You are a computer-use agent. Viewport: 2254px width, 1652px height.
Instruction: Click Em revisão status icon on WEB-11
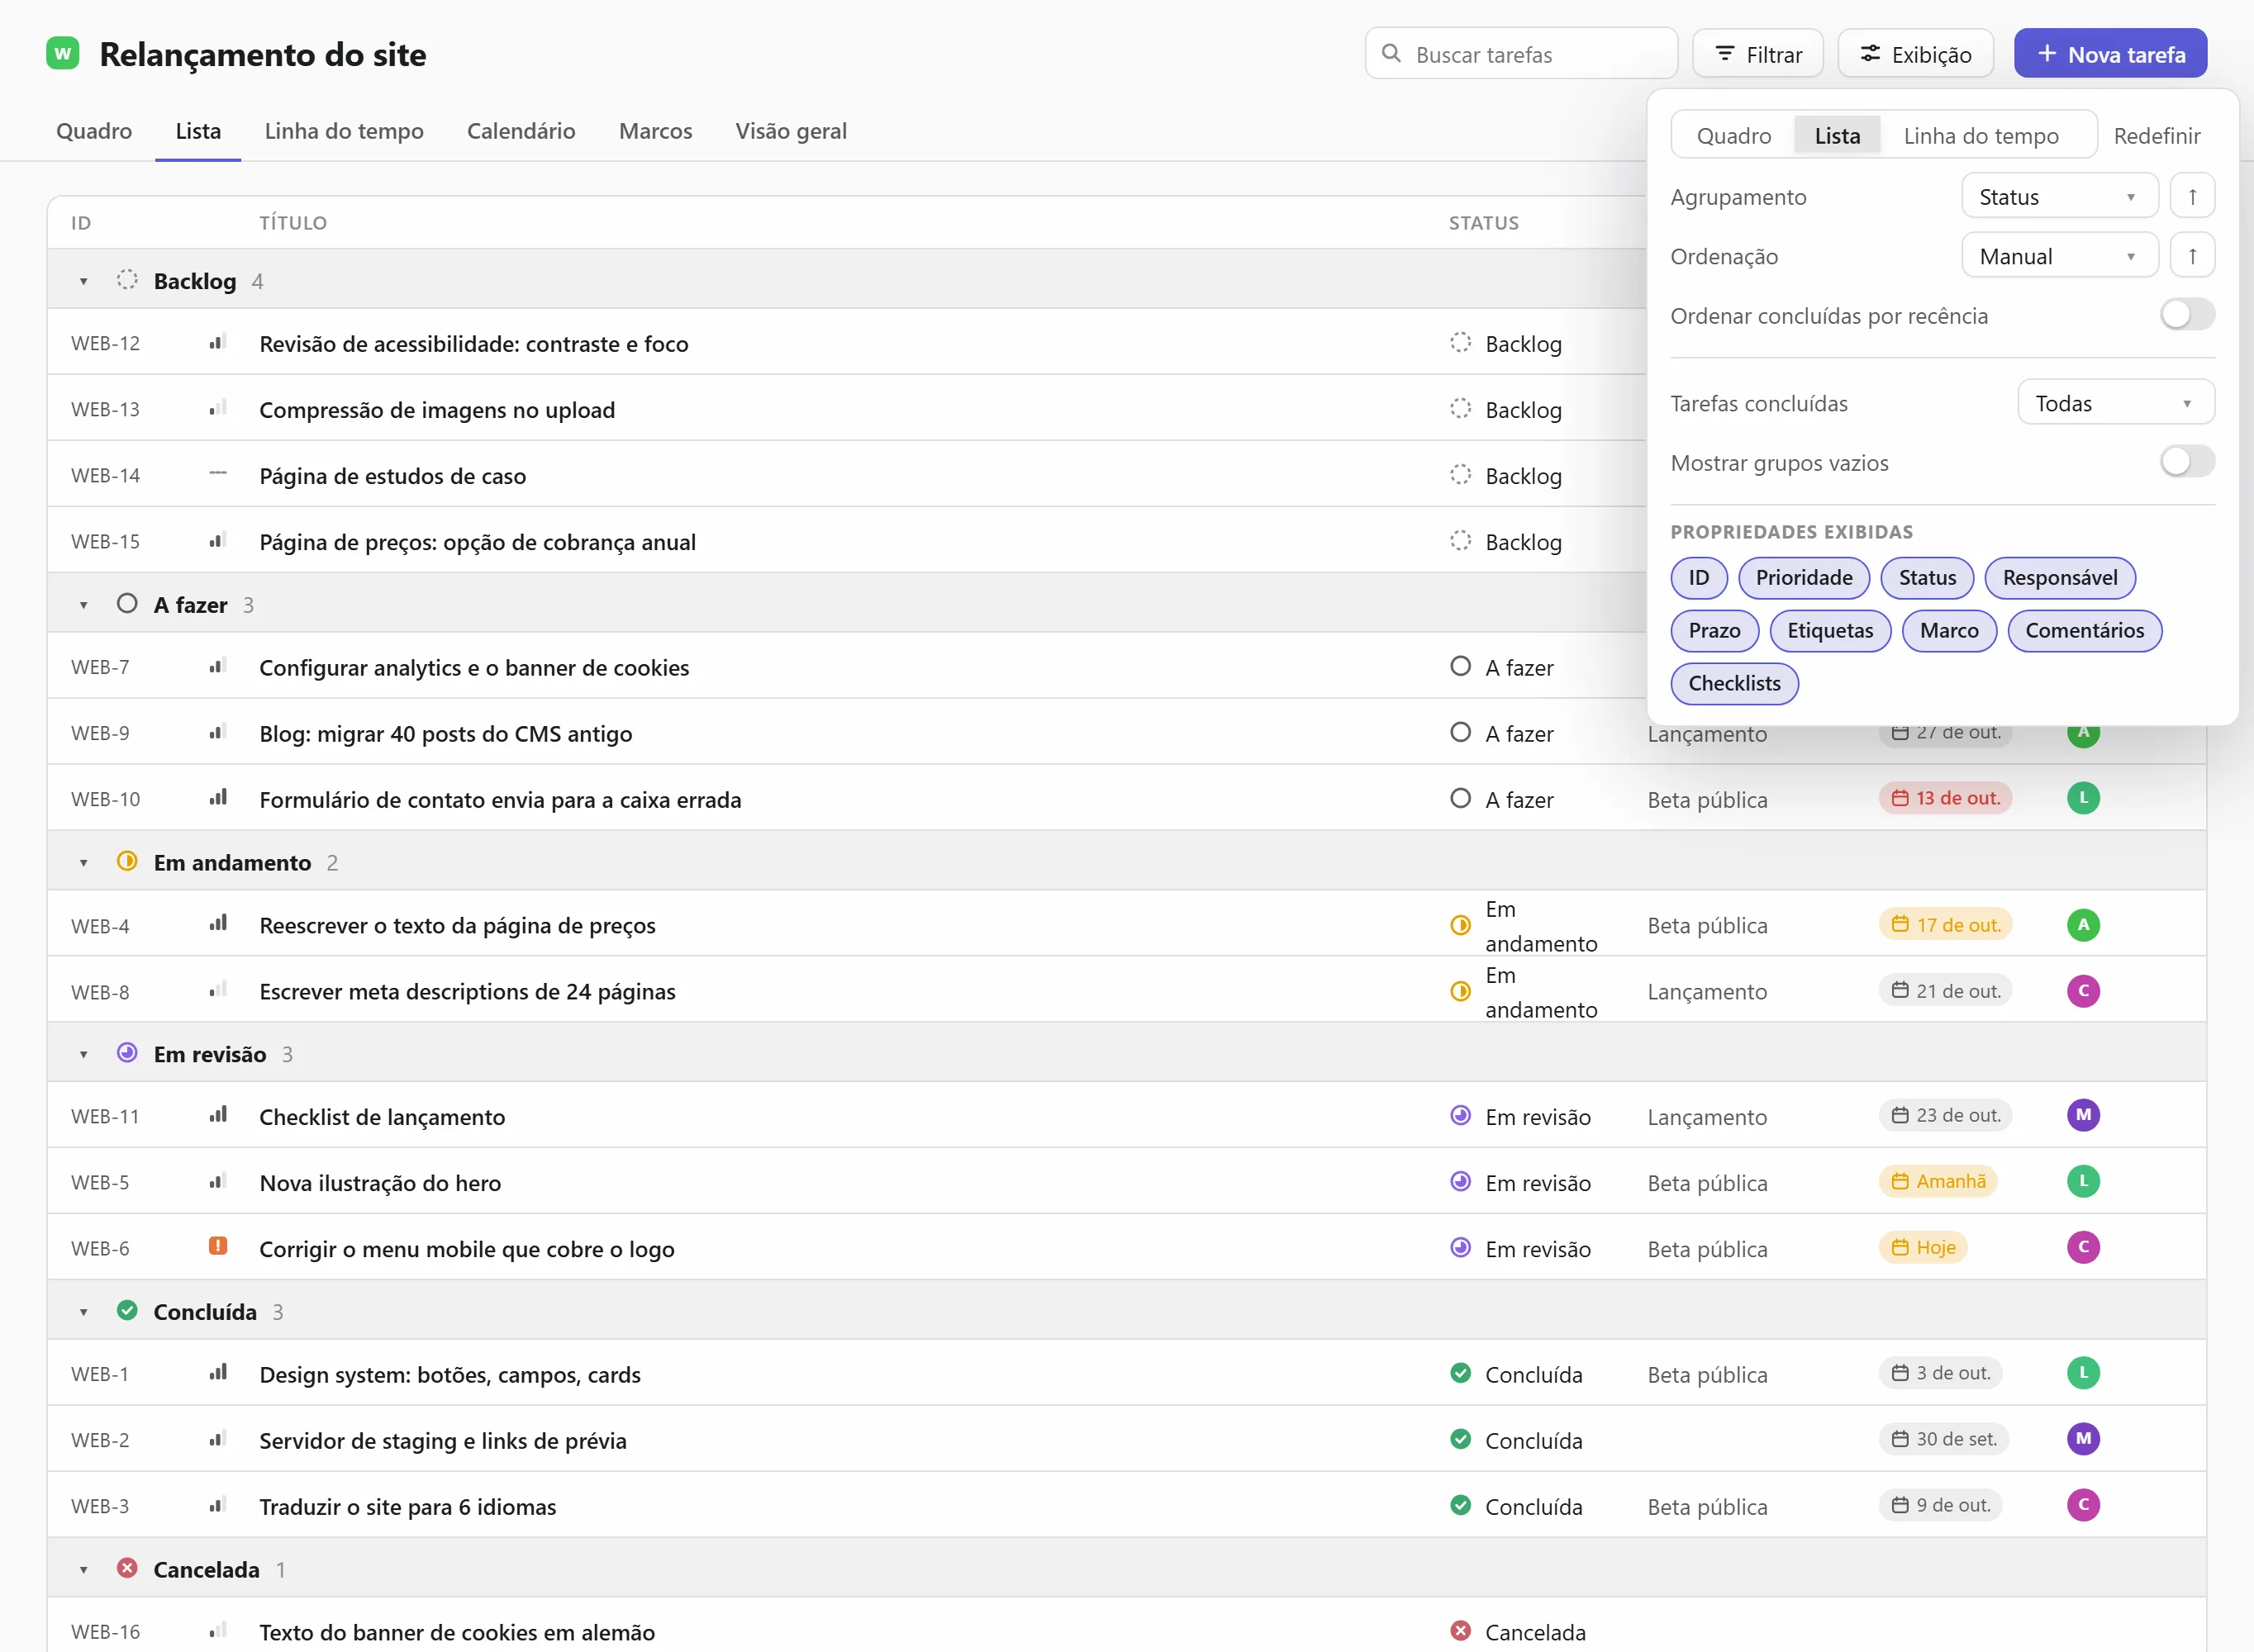pyautogui.click(x=1460, y=1115)
